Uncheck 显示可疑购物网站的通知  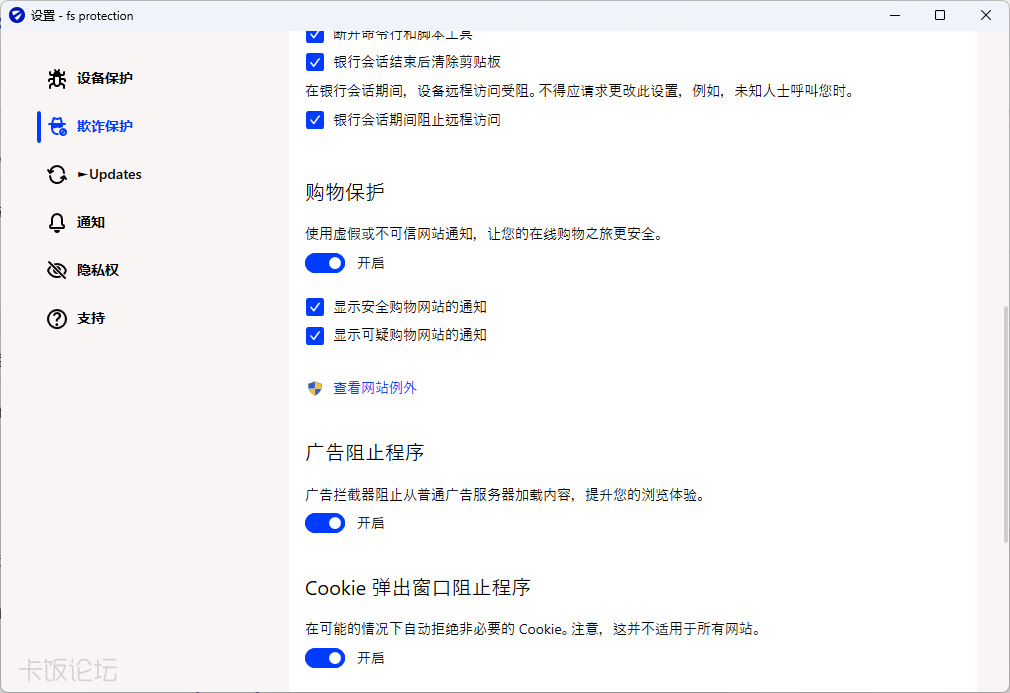point(315,336)
